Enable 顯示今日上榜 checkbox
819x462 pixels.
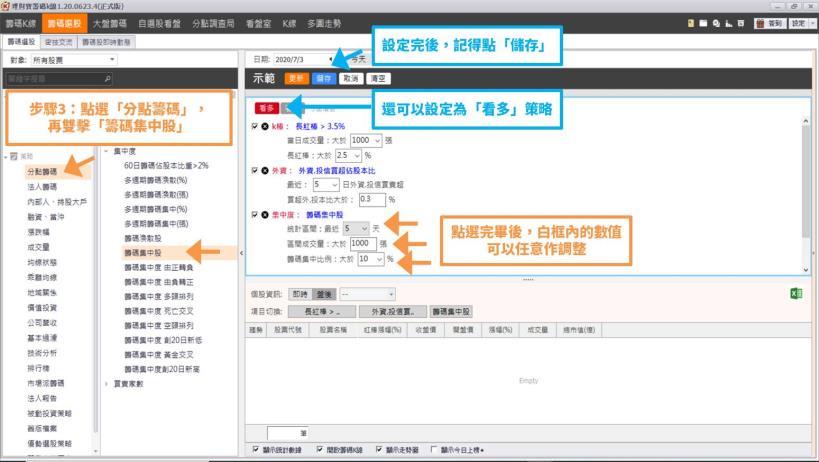434,449
